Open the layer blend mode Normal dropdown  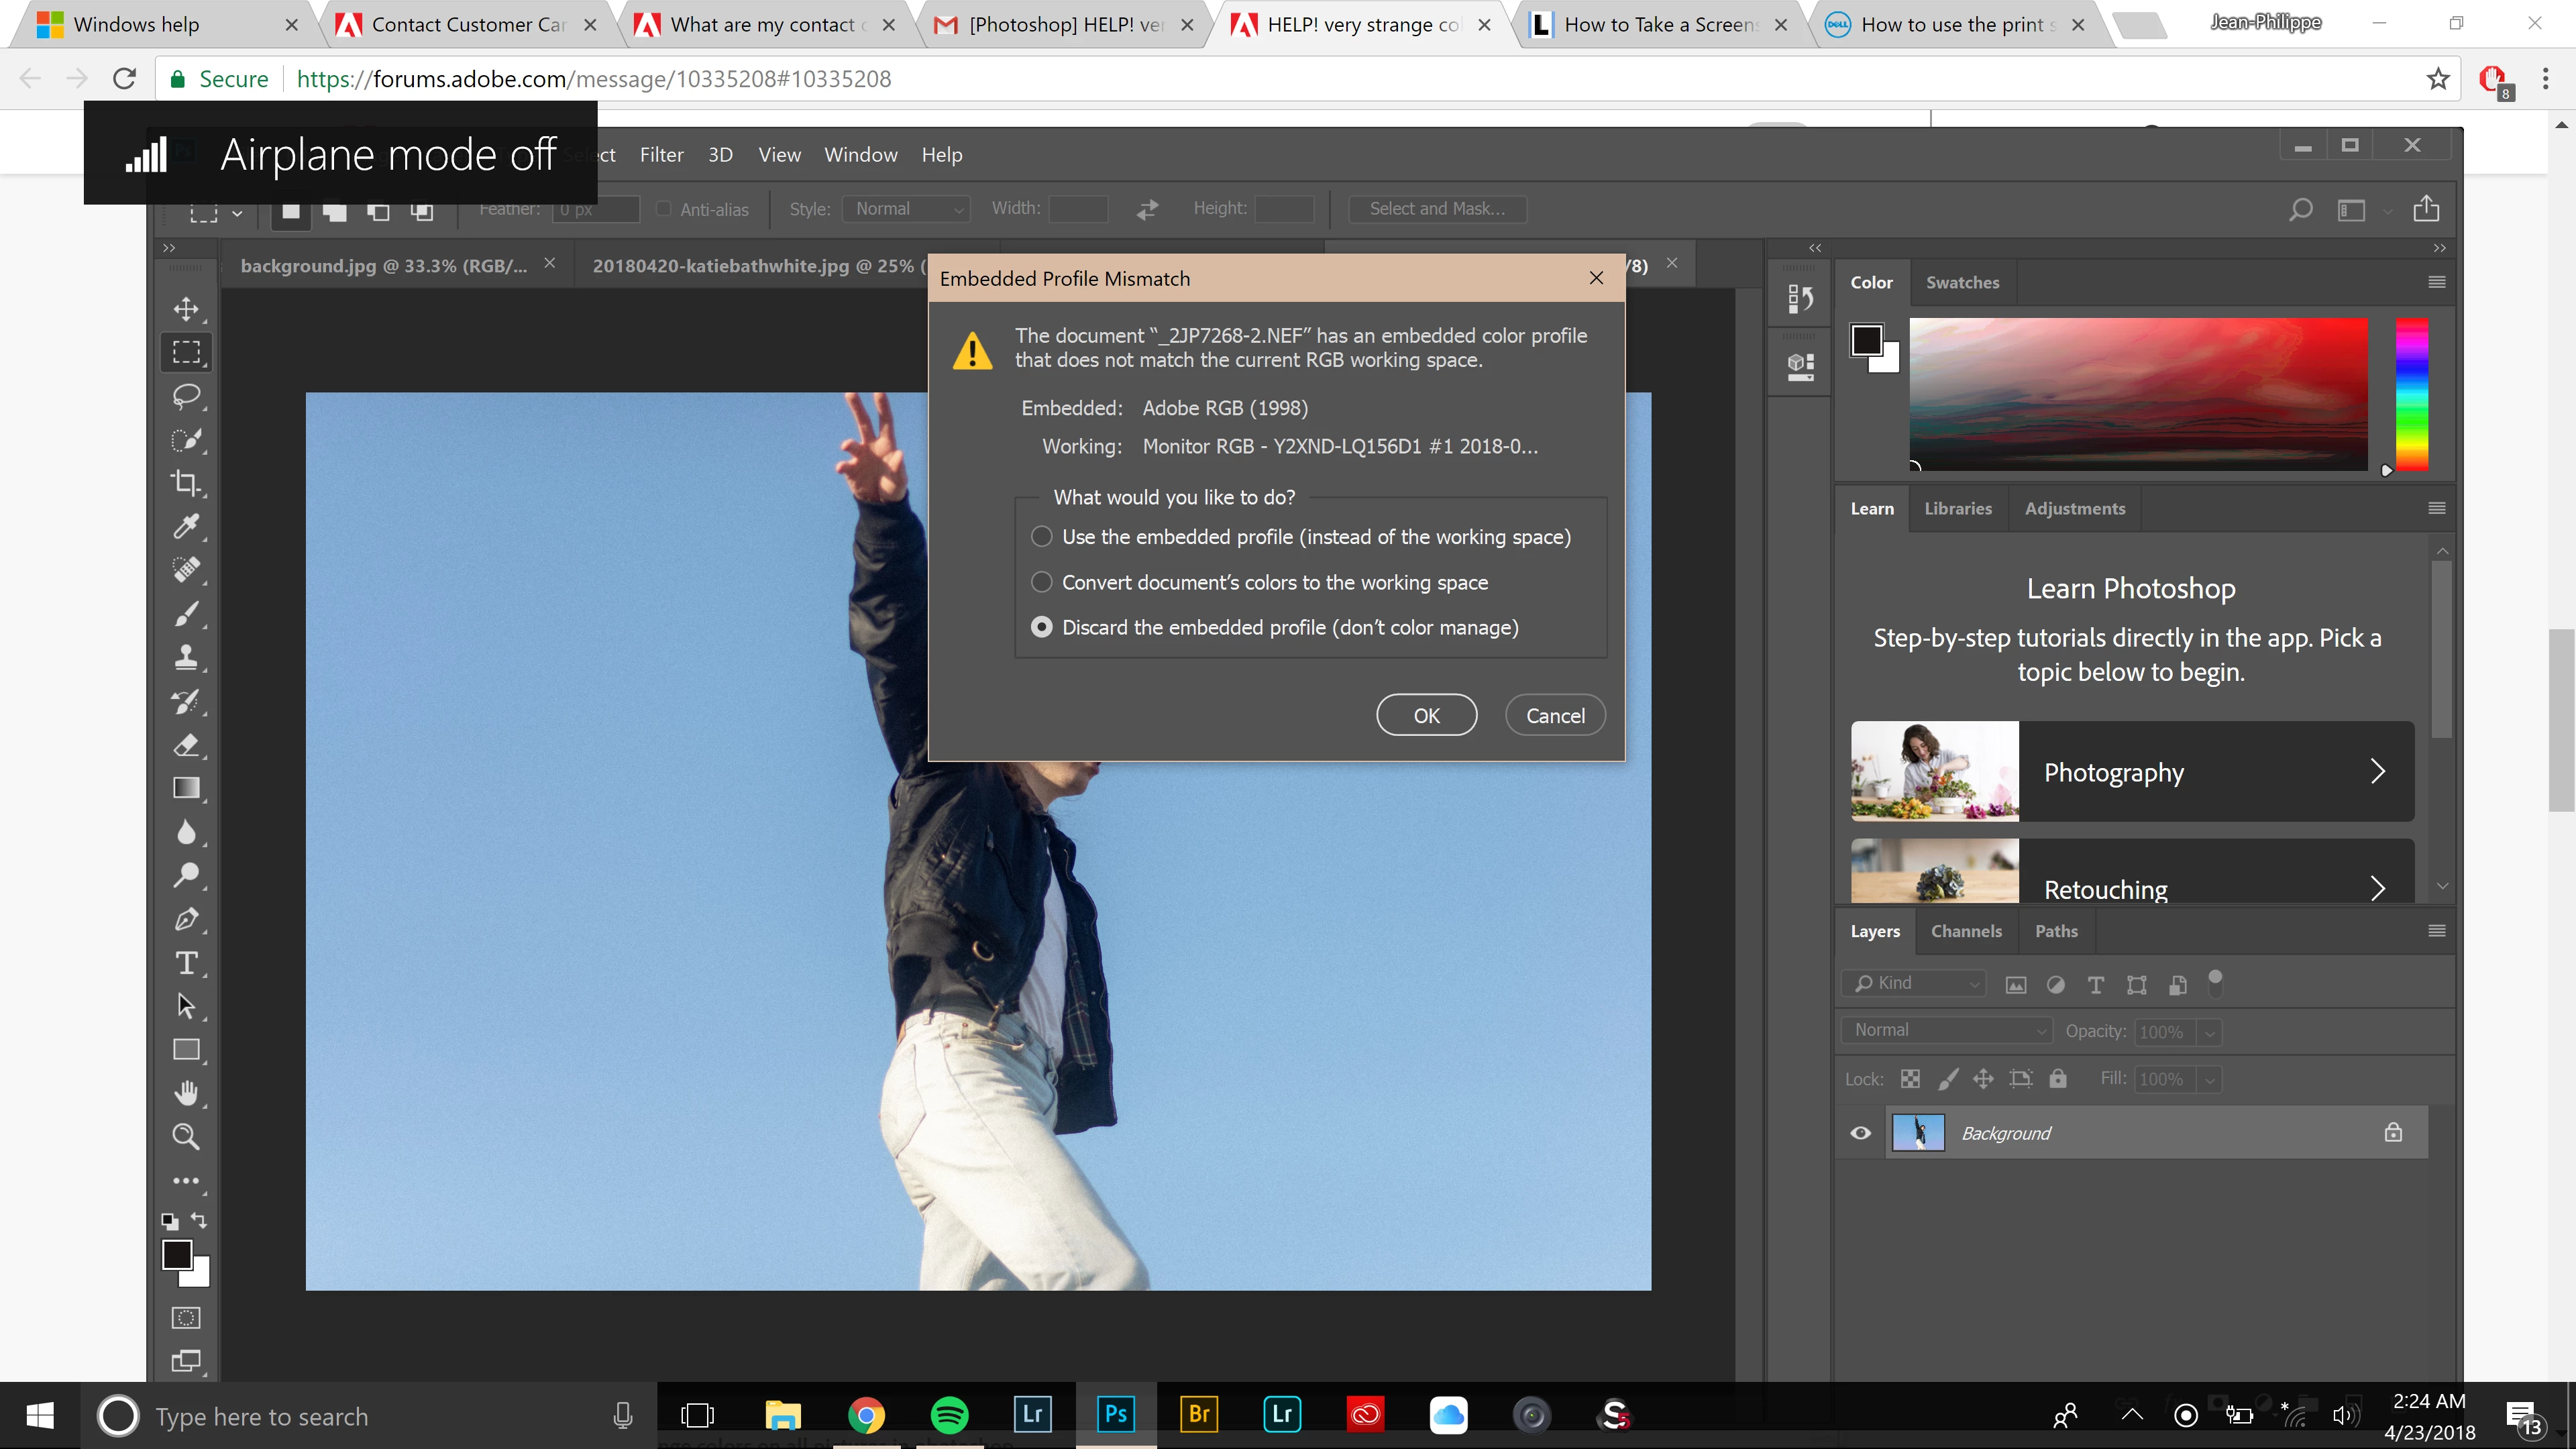[x=1945, y=1030]
